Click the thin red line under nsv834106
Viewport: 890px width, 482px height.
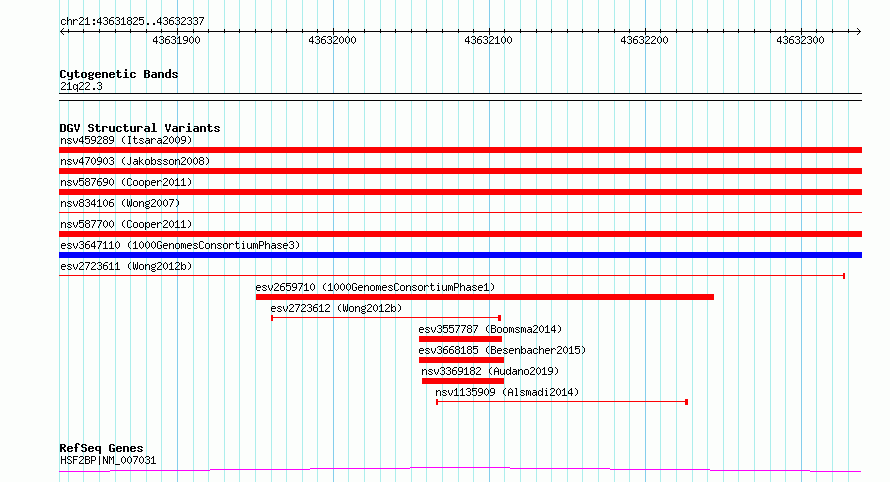(x=460, y=213)
